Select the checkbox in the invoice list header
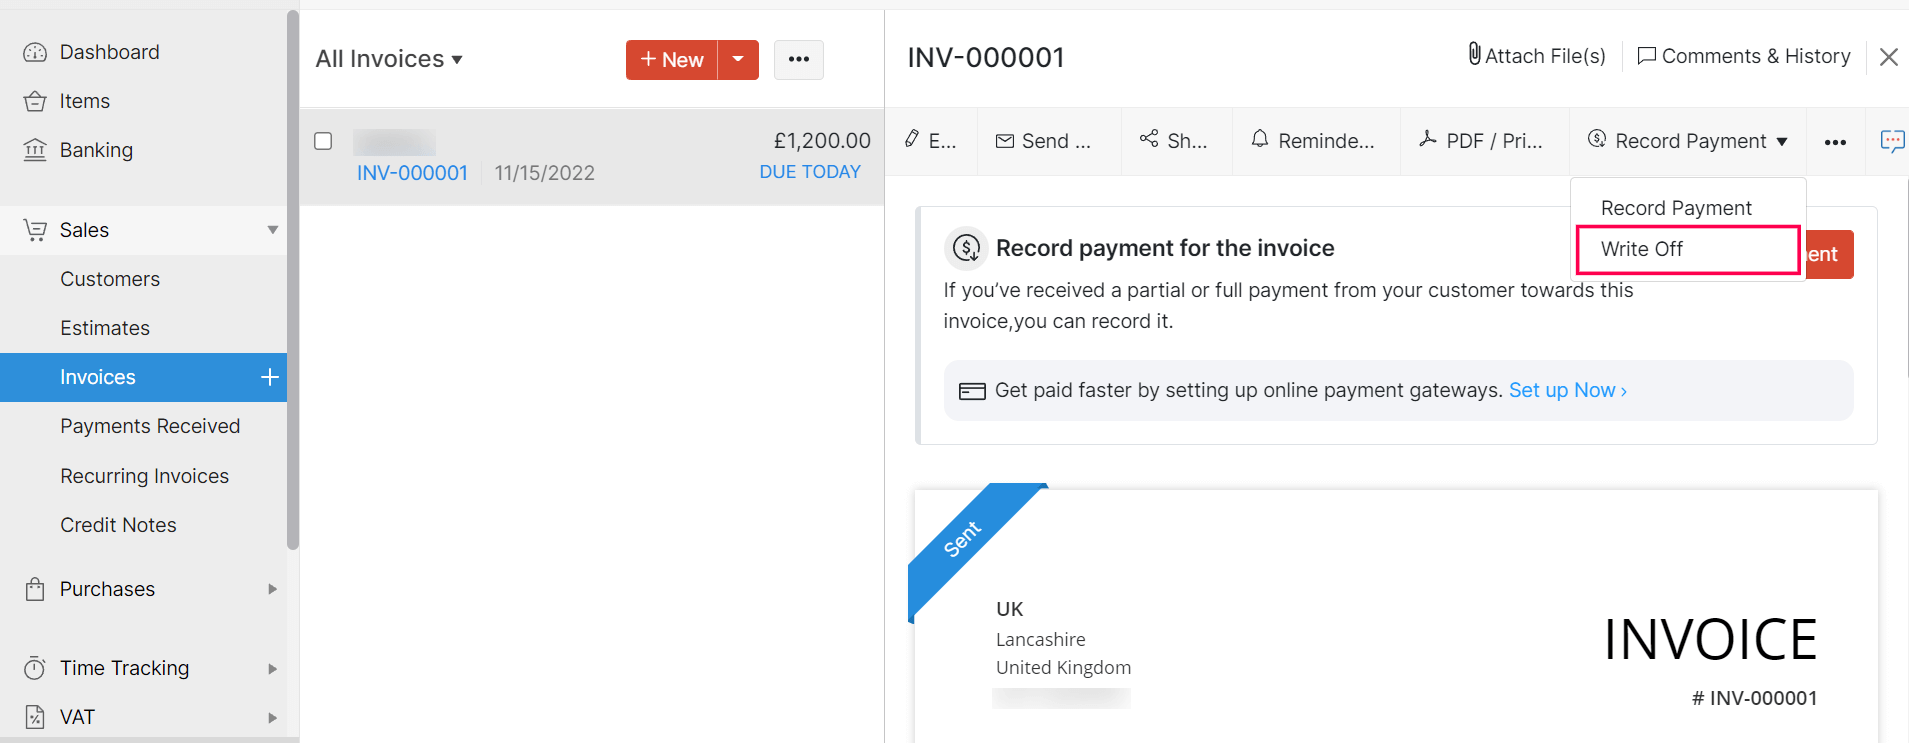 323,141
